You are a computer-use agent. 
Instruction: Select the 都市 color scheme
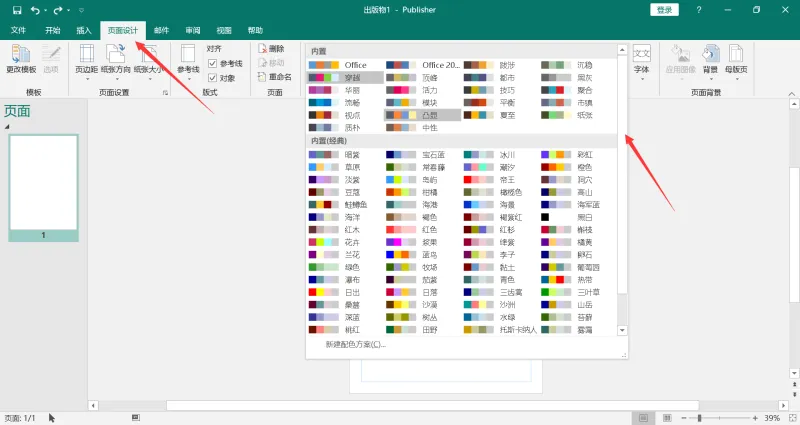pyautogui.click(x=500, y=78)
